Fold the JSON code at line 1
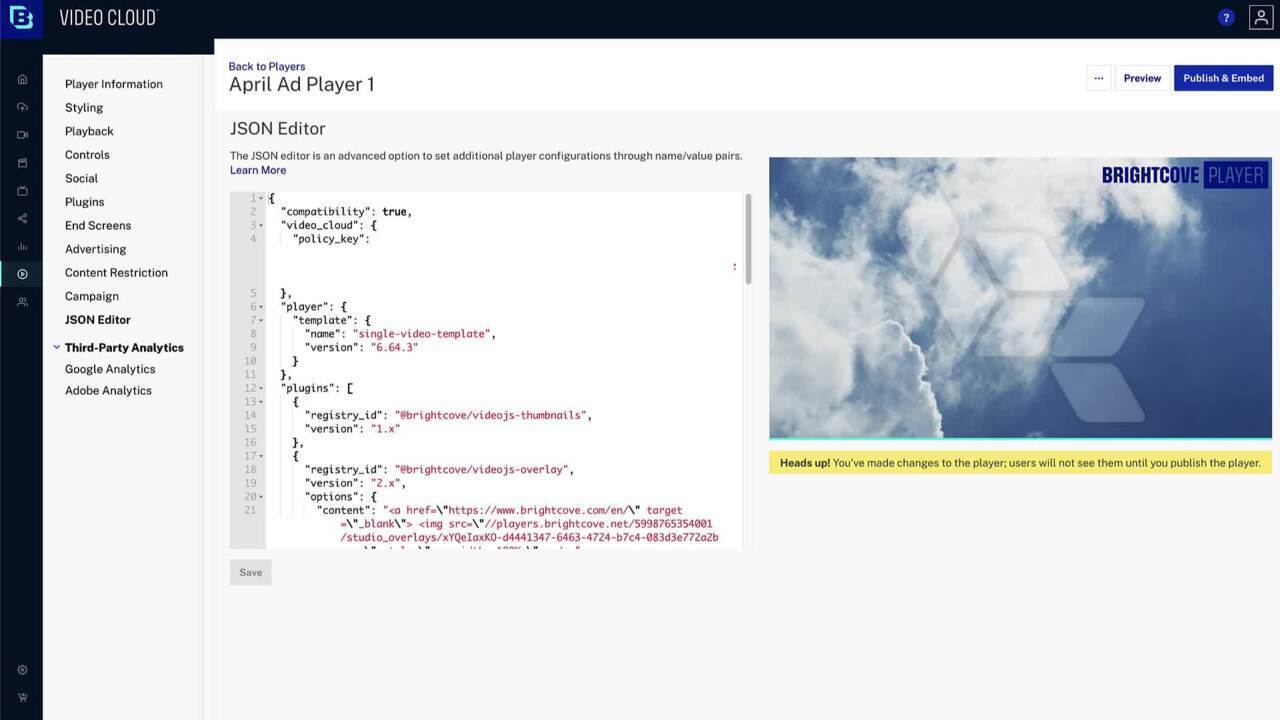This screenshot has width=1280, height=720. click(261, 198)
